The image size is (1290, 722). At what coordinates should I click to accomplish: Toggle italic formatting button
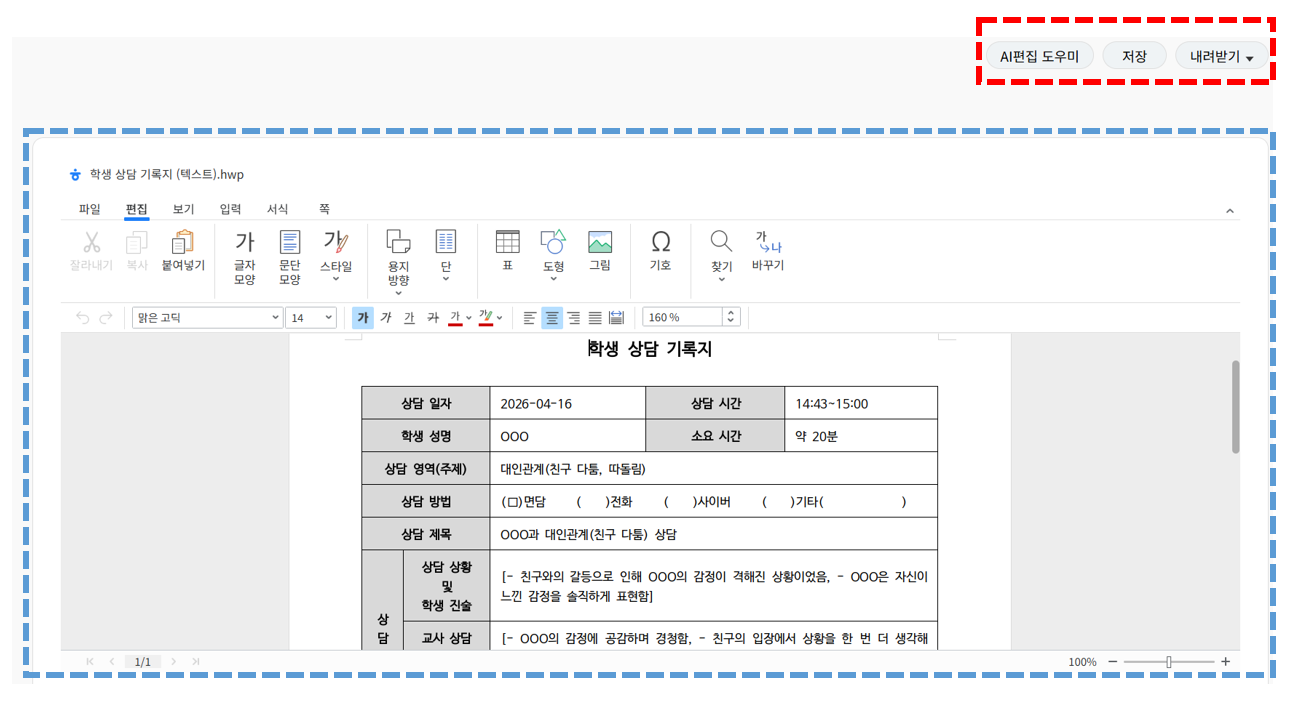coord(386,317)
